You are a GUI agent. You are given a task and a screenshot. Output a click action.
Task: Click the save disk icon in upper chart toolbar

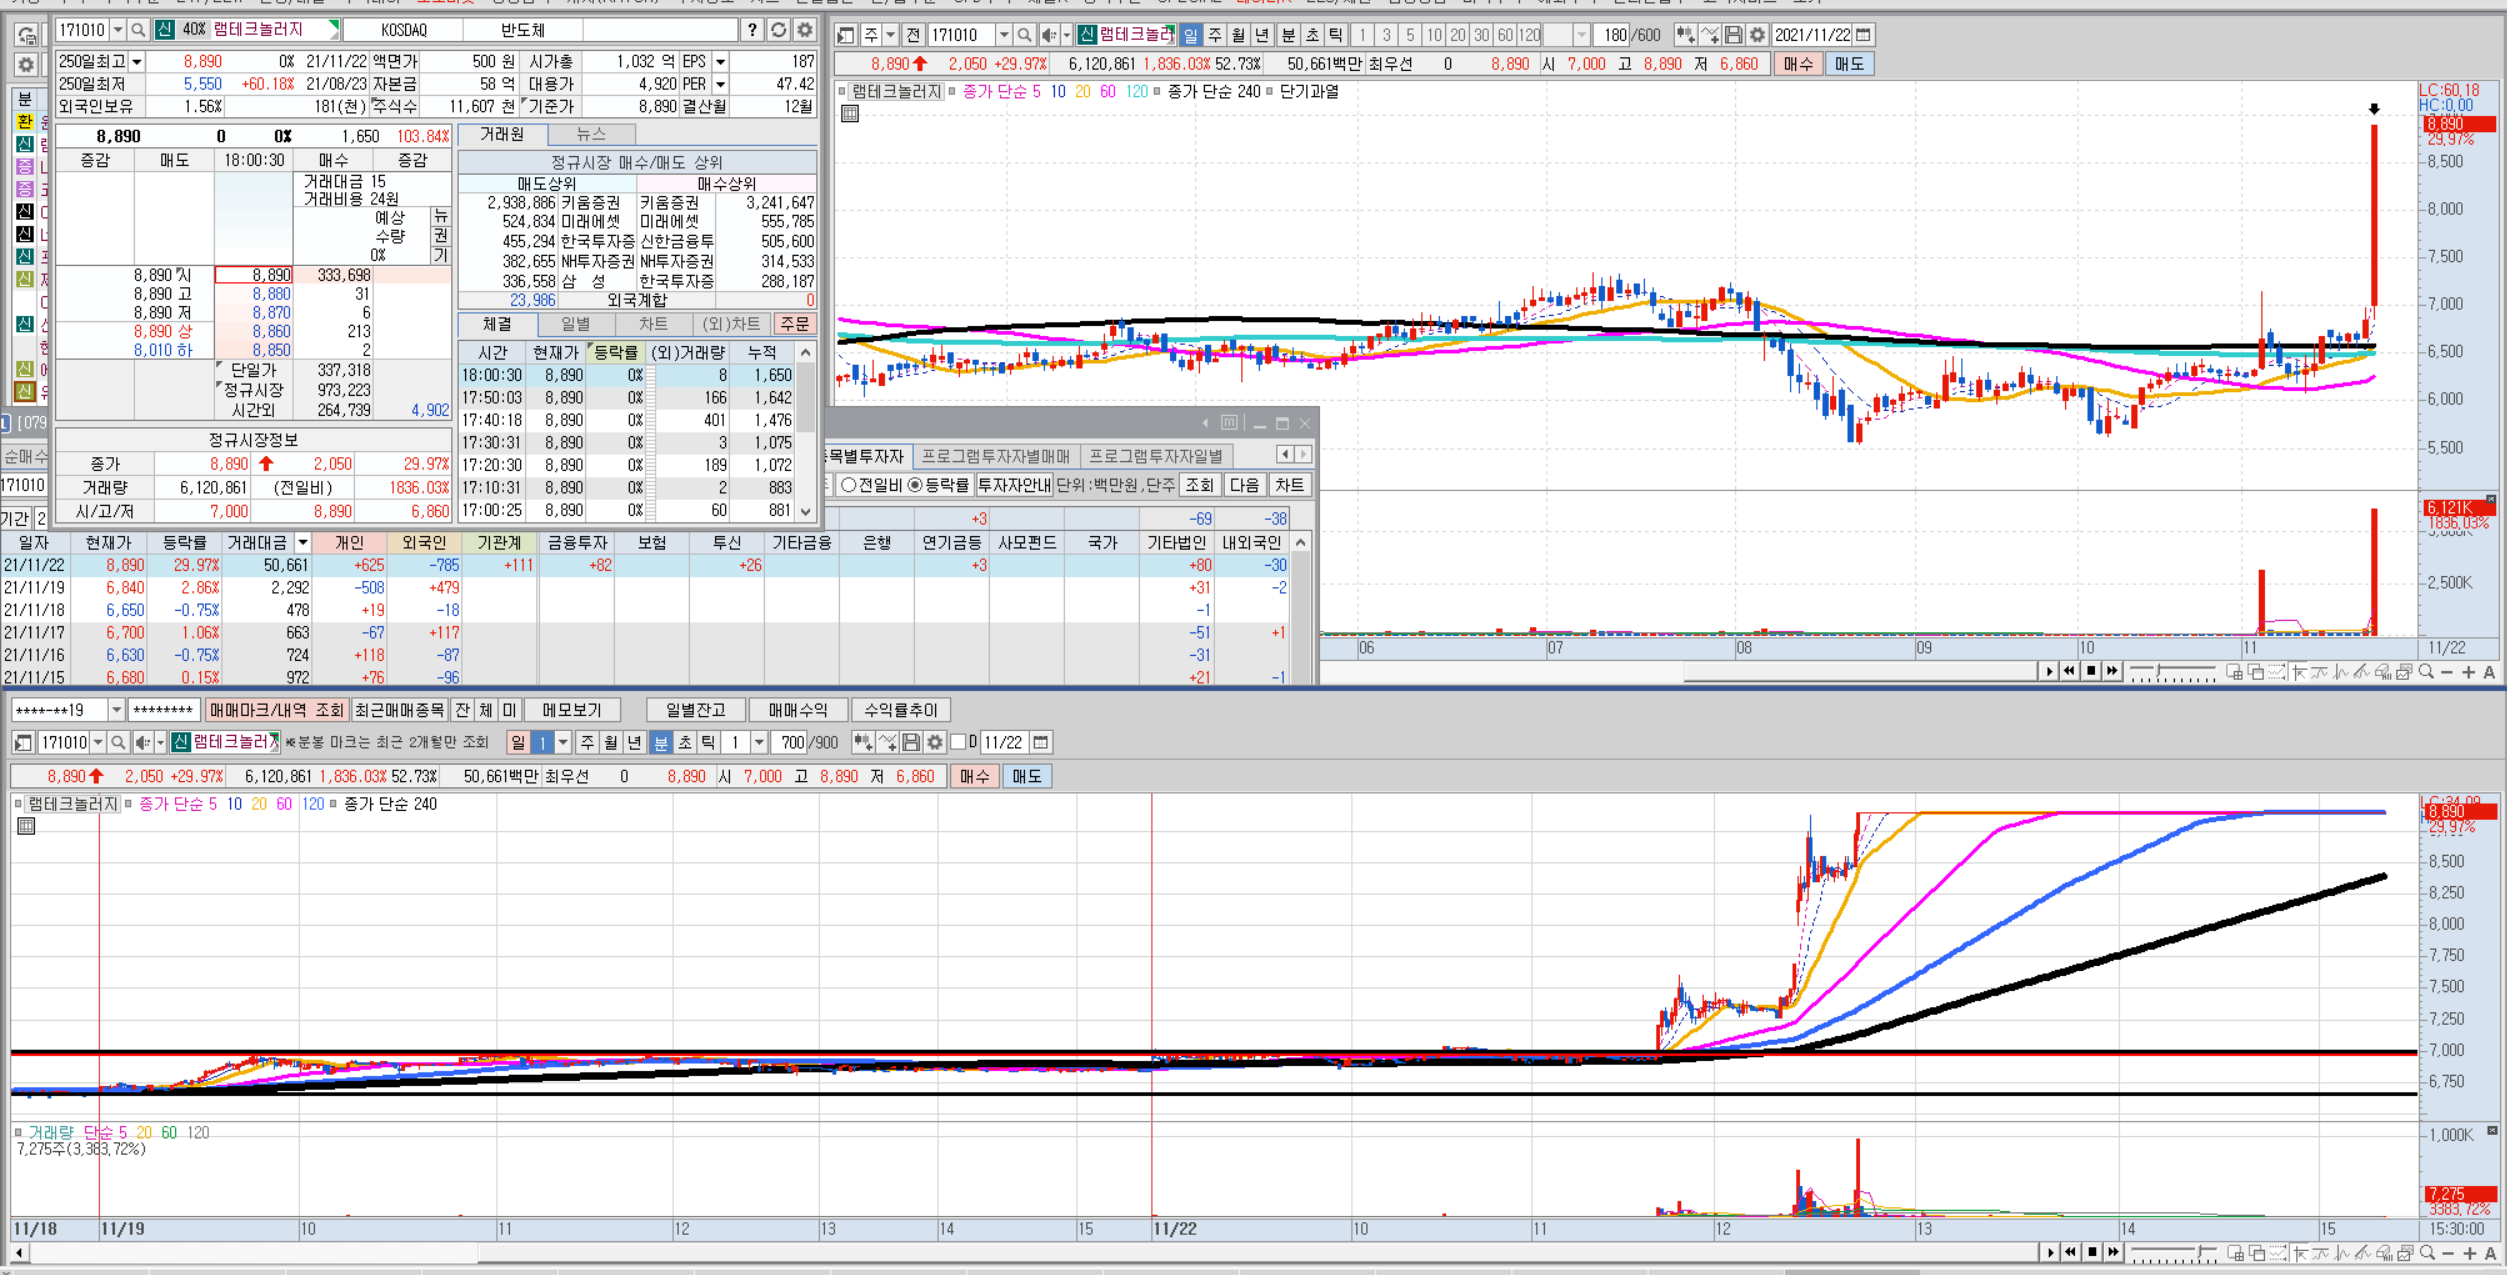coord(1733,35)
